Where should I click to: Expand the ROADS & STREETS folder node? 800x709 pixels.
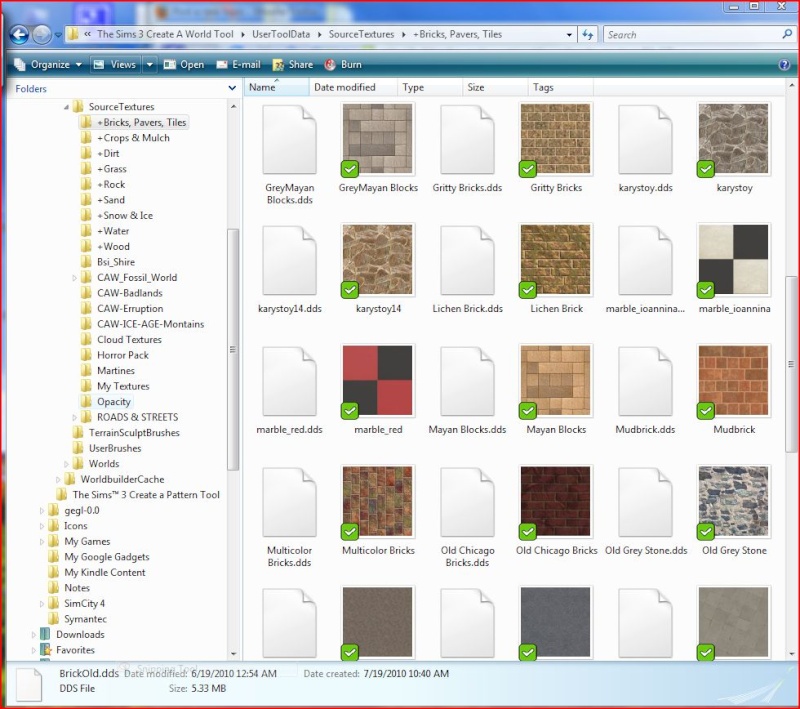click(74, 418)
